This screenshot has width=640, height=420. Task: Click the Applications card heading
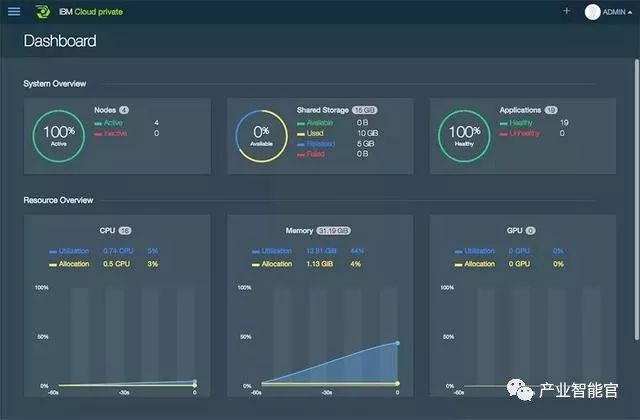(520, 110)
